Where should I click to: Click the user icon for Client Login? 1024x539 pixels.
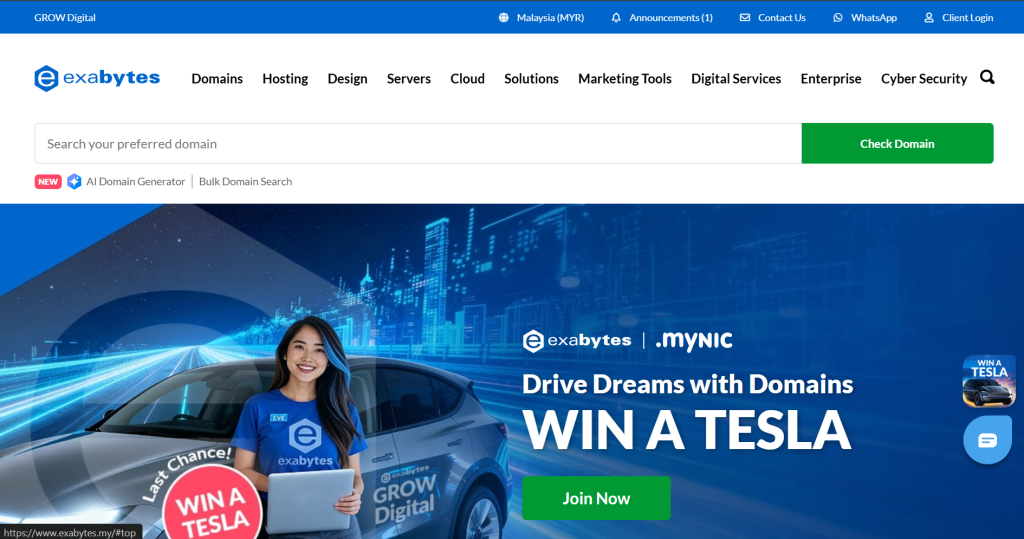click(929, 18)
